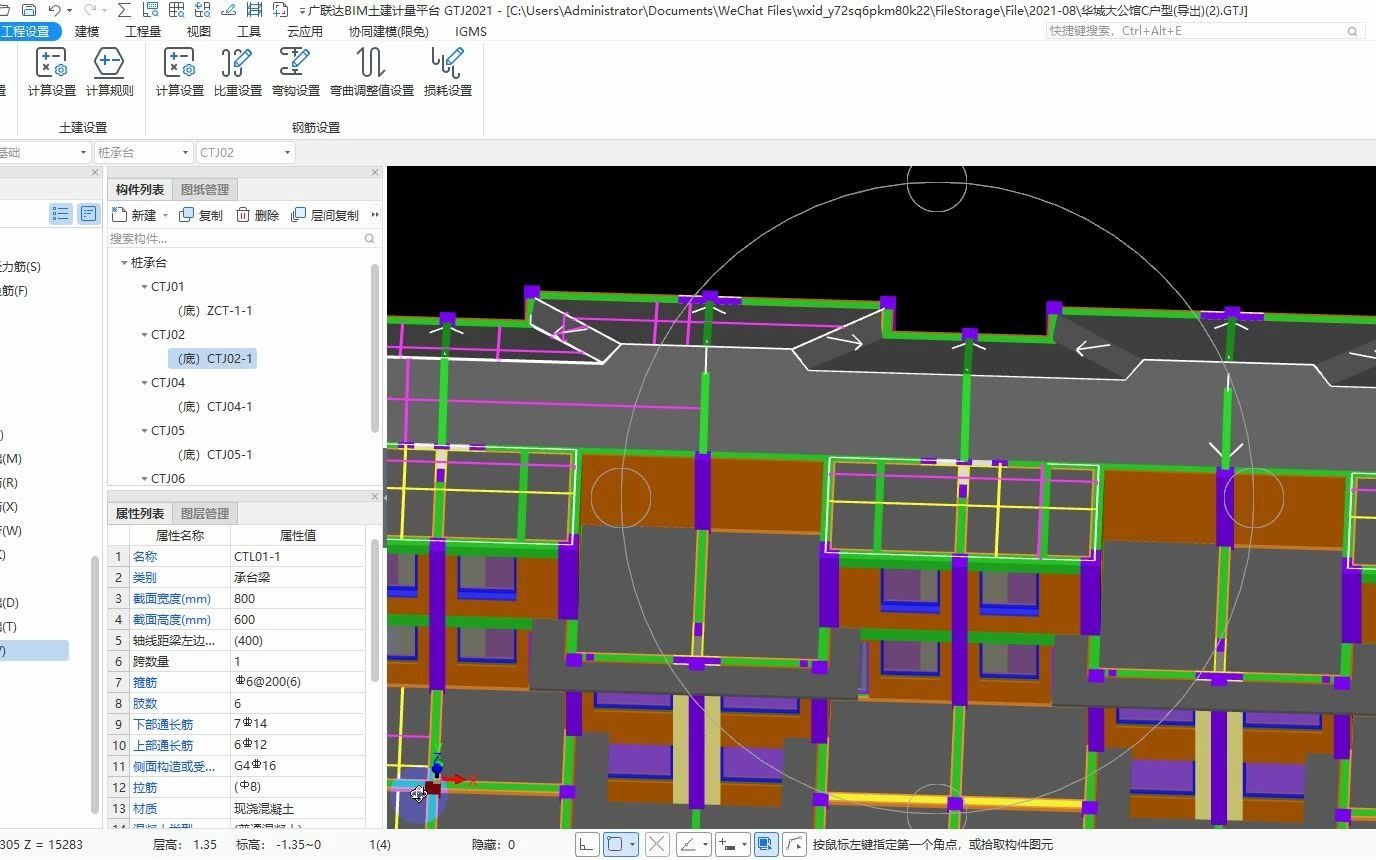Click the view-selected-quantities icon in title bar
This screenshot has height=860, width=1376.
pos(150,10)
